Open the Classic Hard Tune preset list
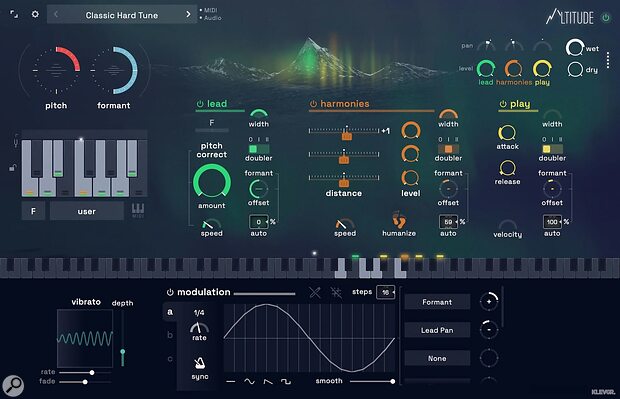620x399 pixels. click(122, 15)
